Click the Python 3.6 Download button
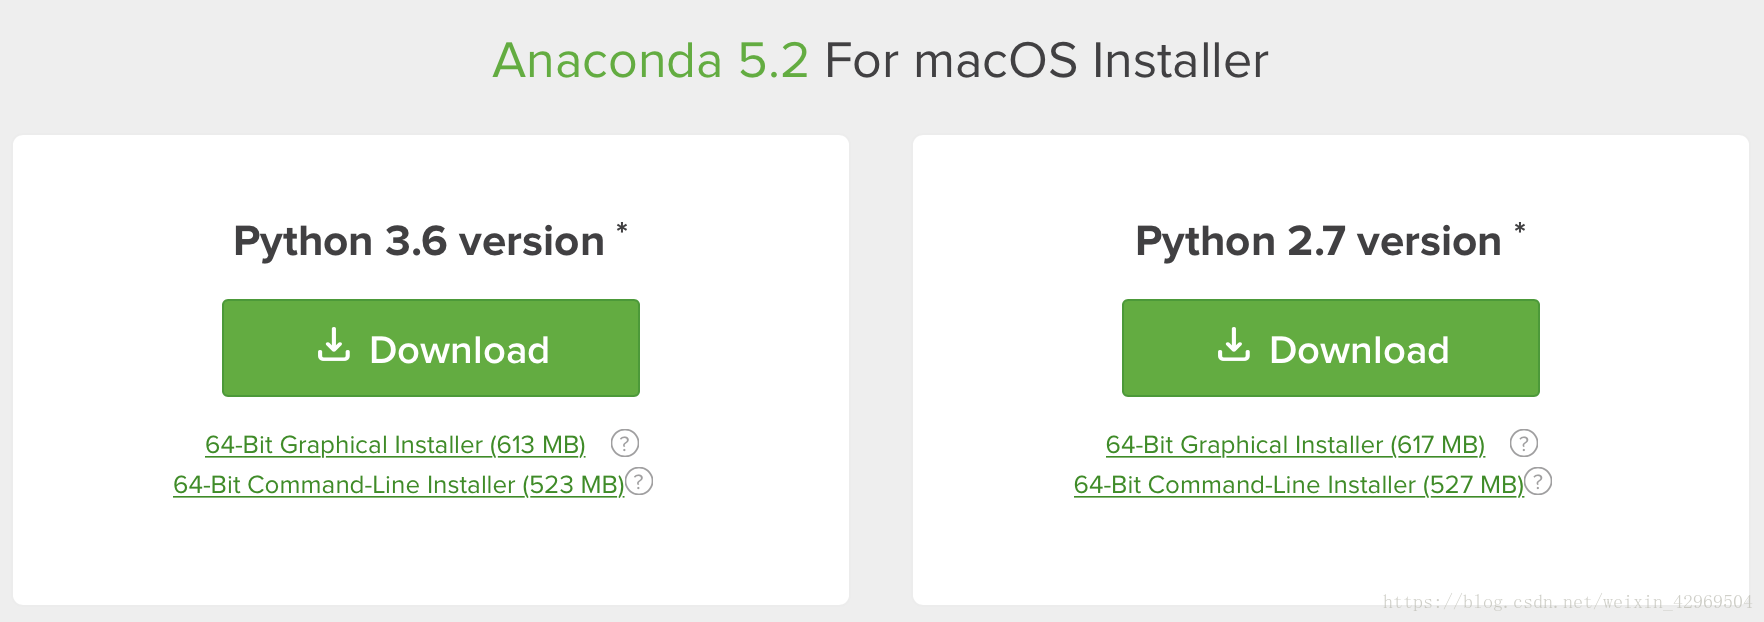This screenshot has height=622, width=1764. (x=431, y=348)
